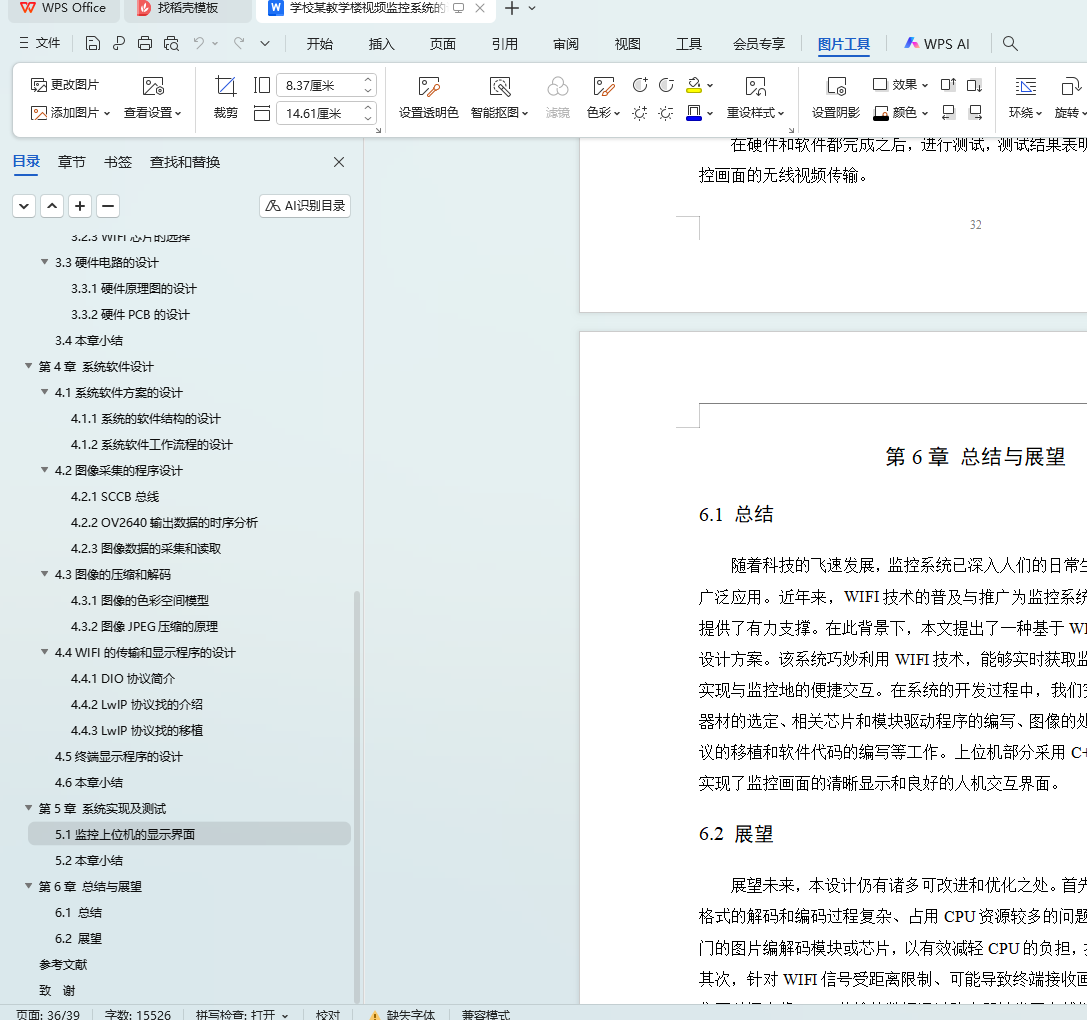Open 查看设置 dropdown
The height and width of the screenshot is (1020, 1087).
point(178,113)
